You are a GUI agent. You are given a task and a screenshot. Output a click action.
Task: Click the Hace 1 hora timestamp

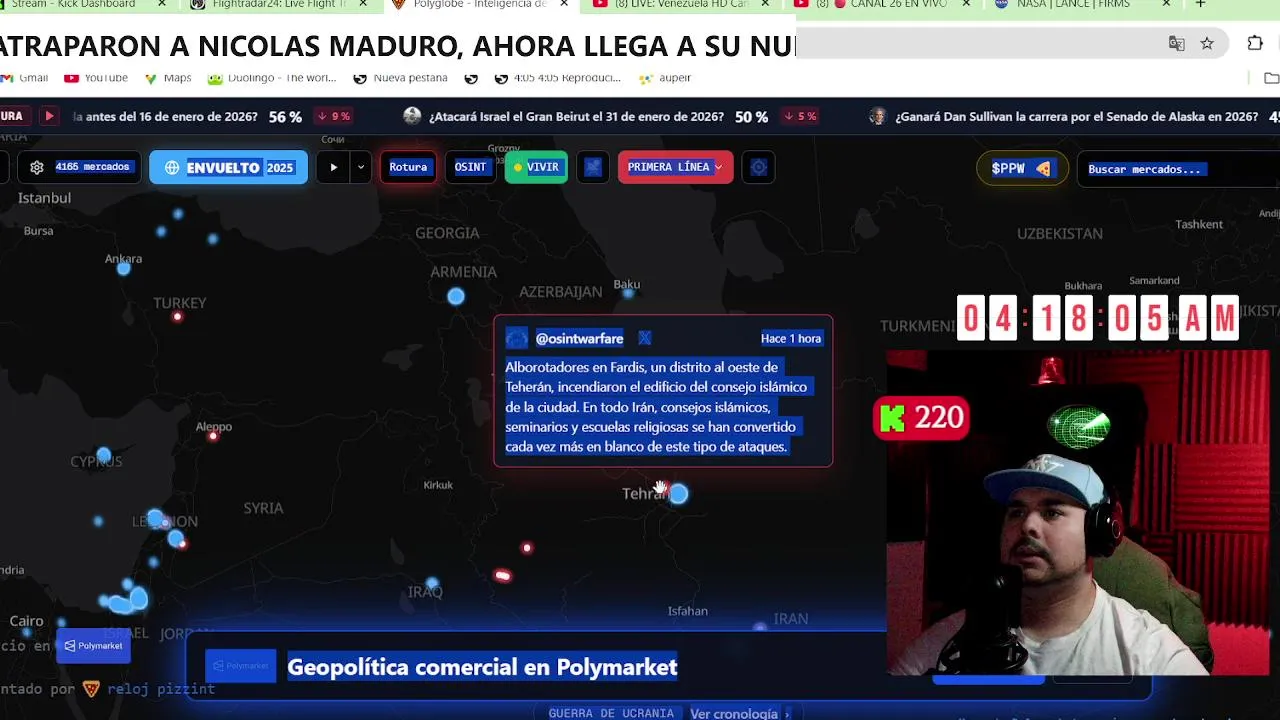(791, 338)
